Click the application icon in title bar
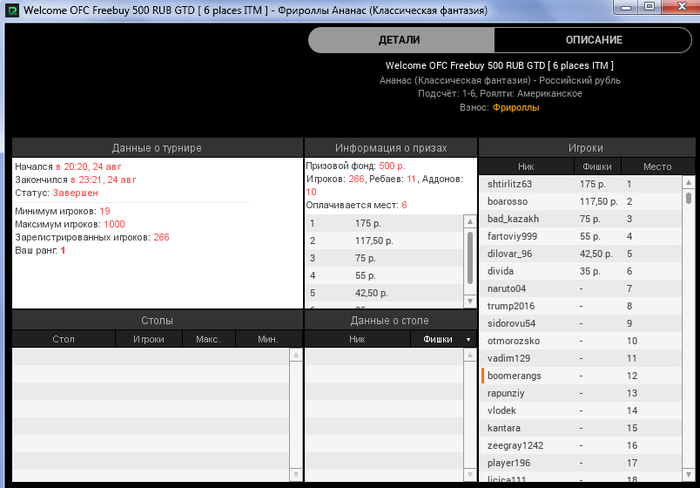Image resolution: width=700 pixels, height=488 pixels. click(x=12, y=10)
